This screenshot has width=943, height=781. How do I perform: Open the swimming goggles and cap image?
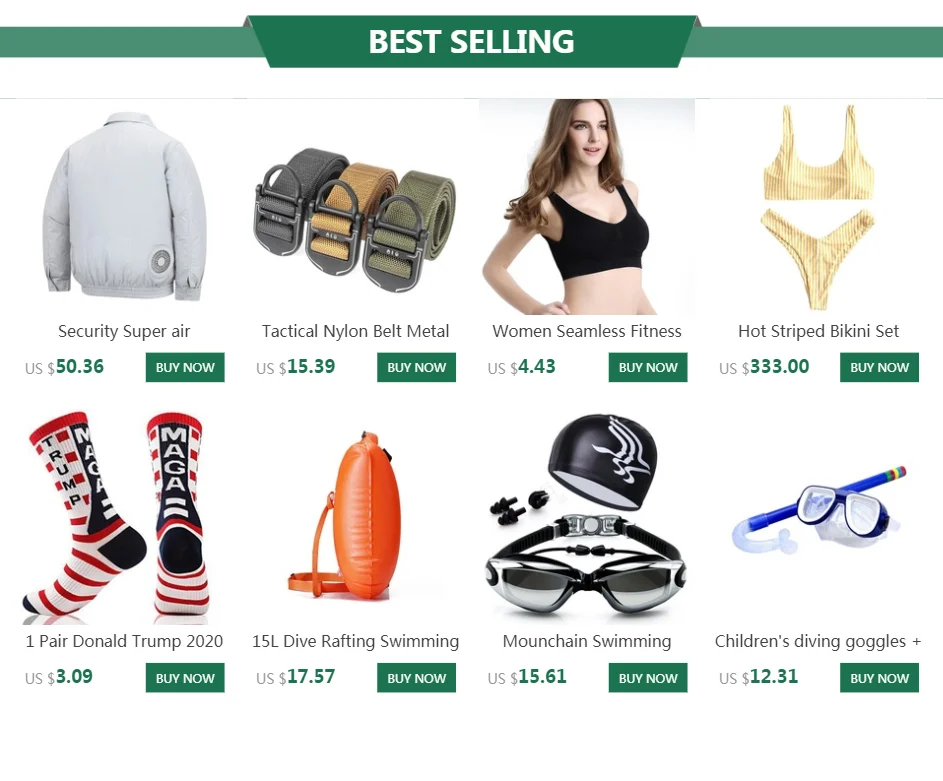coord(587,517)
